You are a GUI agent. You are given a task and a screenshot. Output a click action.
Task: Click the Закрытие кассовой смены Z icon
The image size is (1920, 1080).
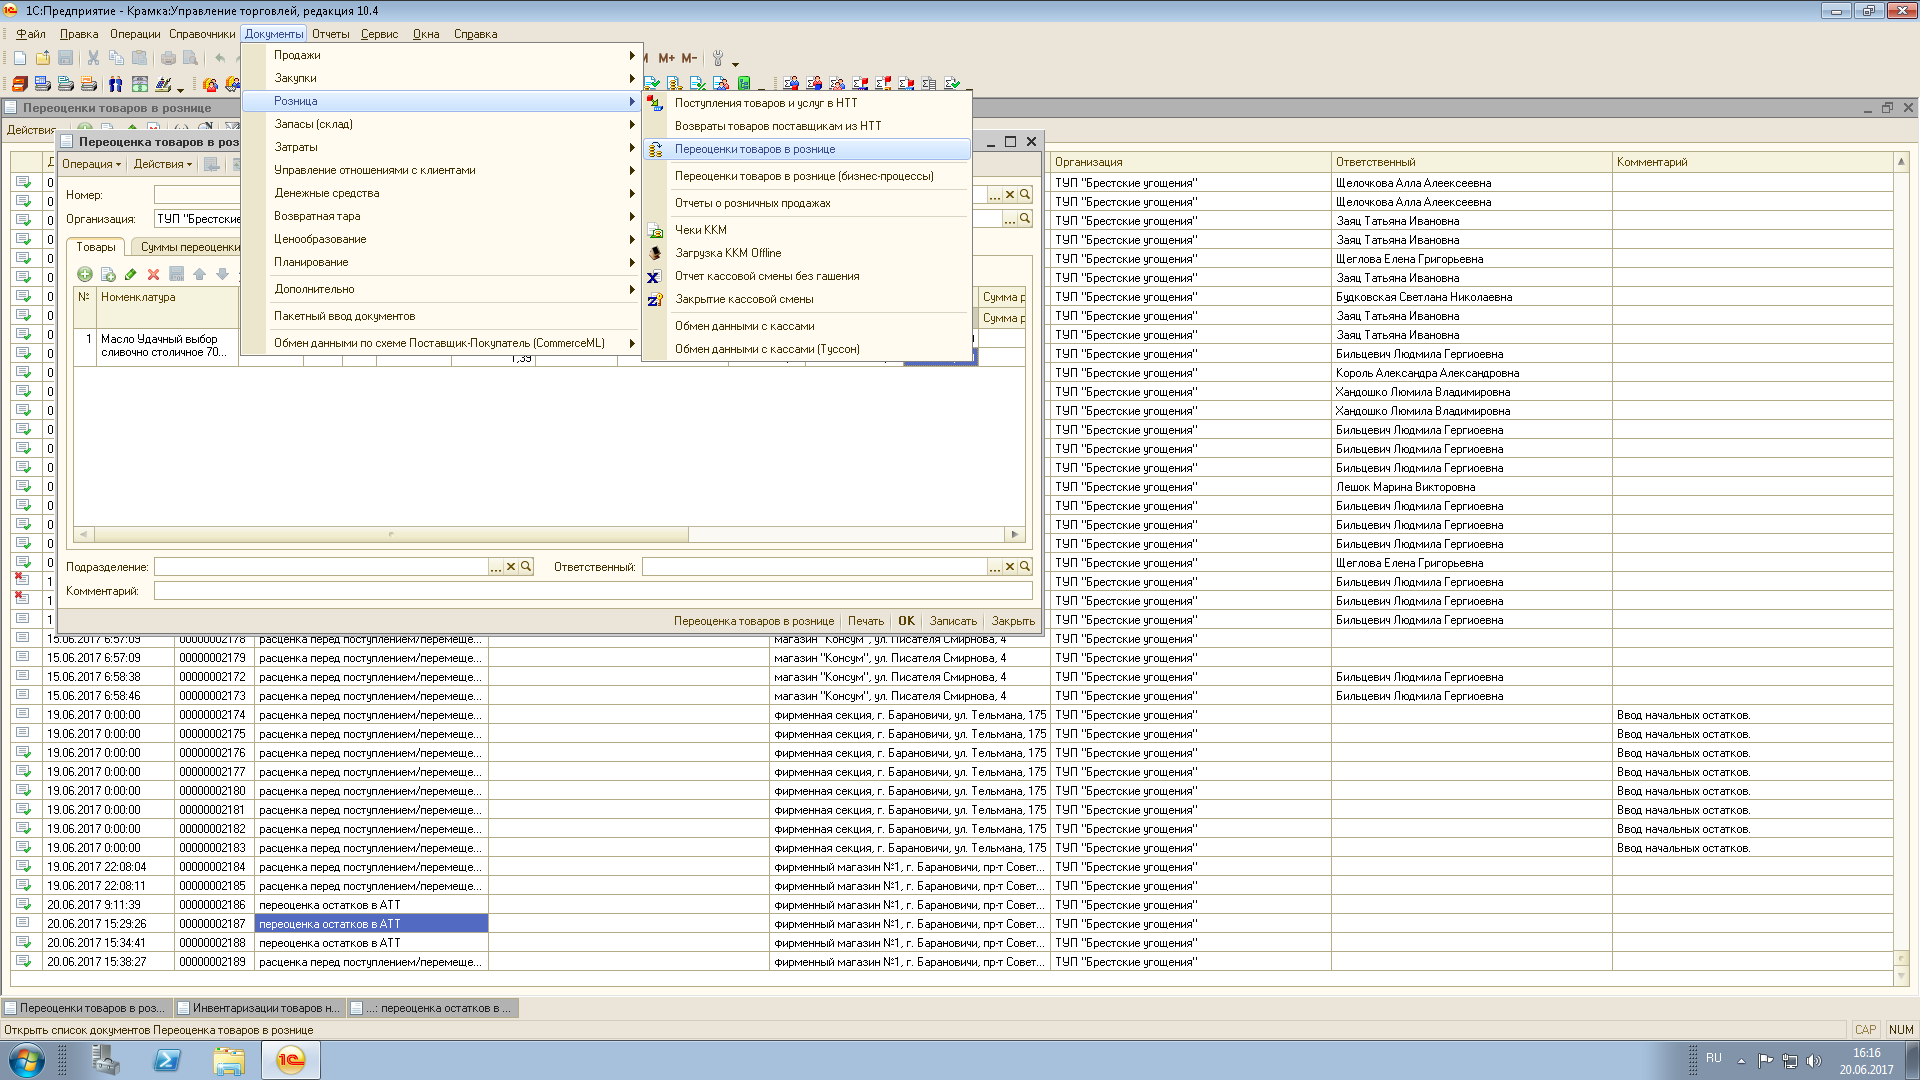(655, 299)
